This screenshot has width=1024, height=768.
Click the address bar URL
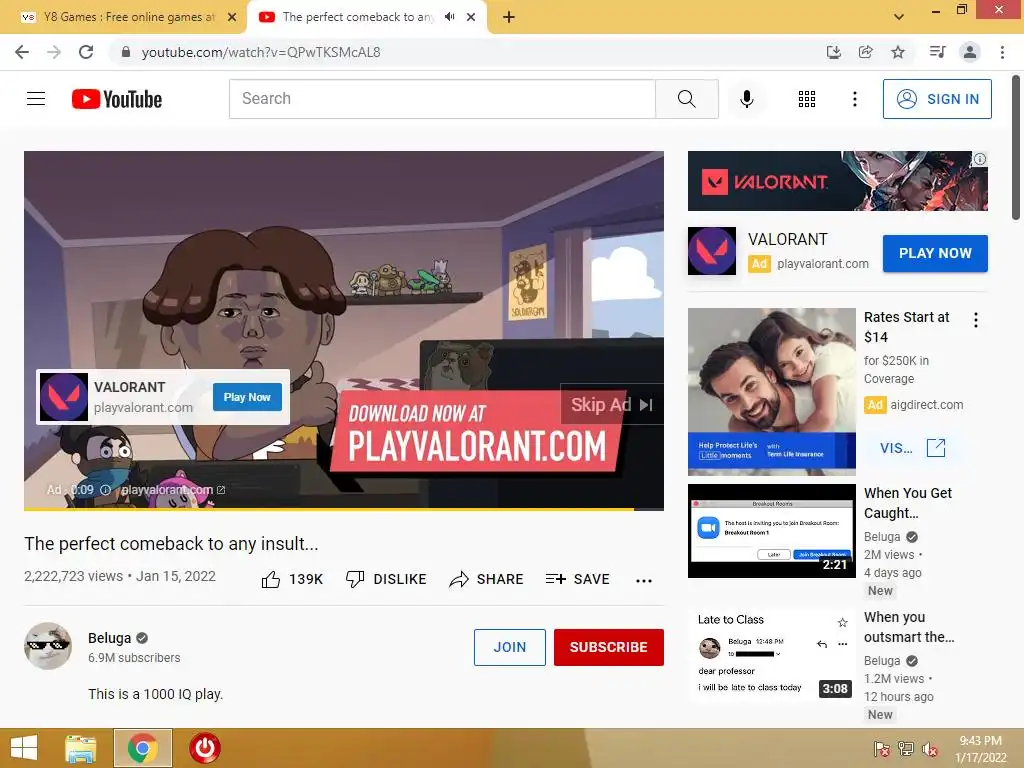(261, 52)
